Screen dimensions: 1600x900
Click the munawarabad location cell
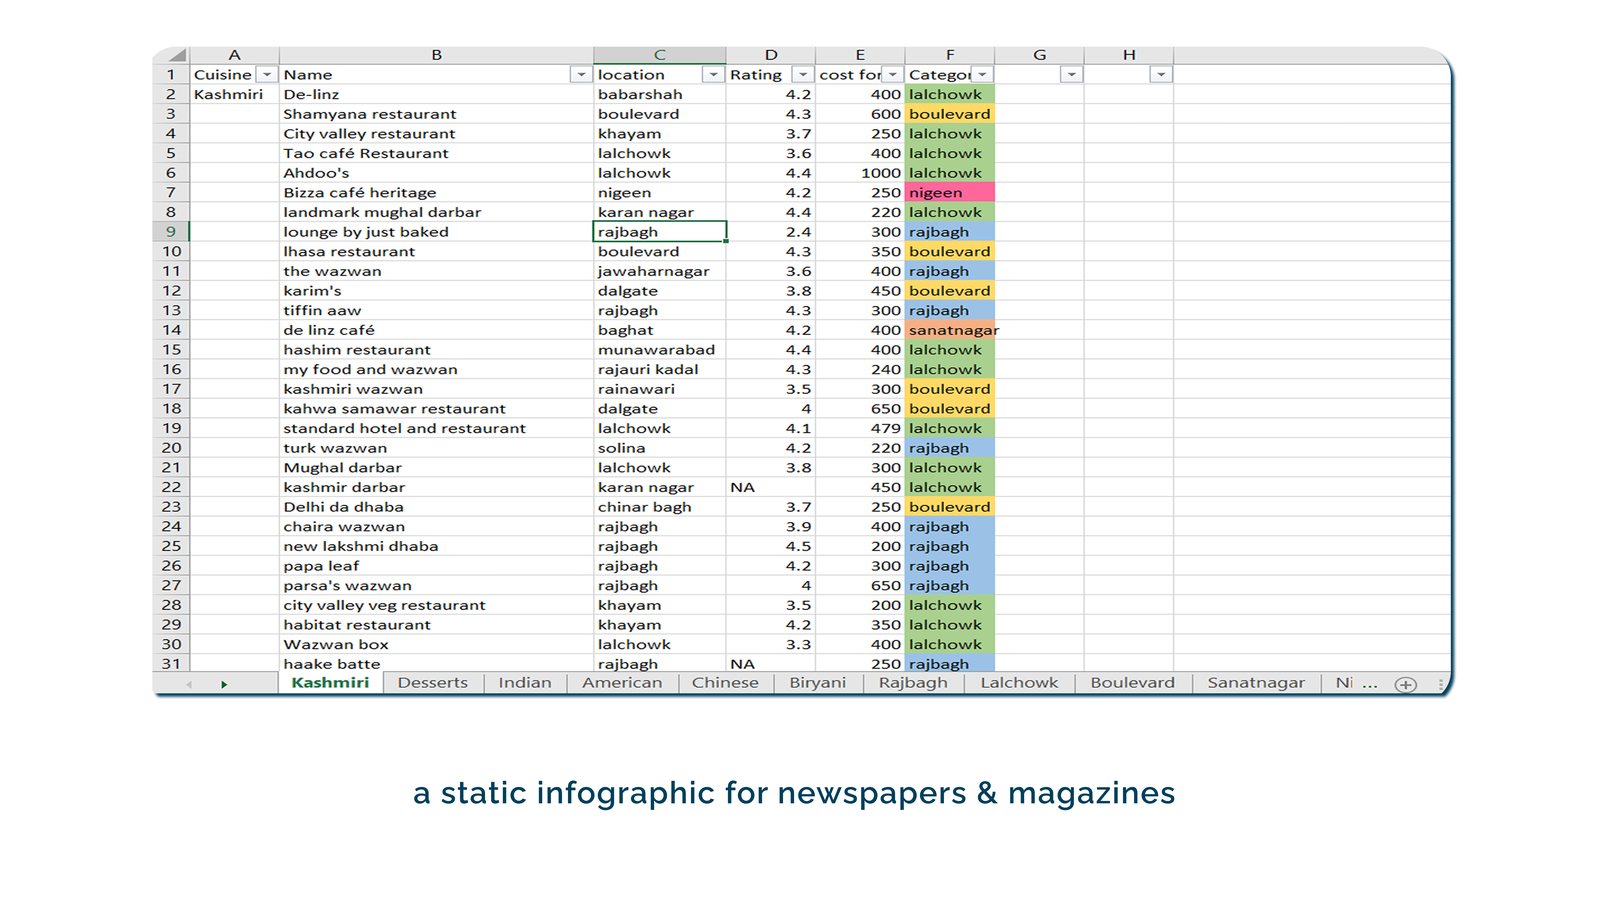coord(660,350)
